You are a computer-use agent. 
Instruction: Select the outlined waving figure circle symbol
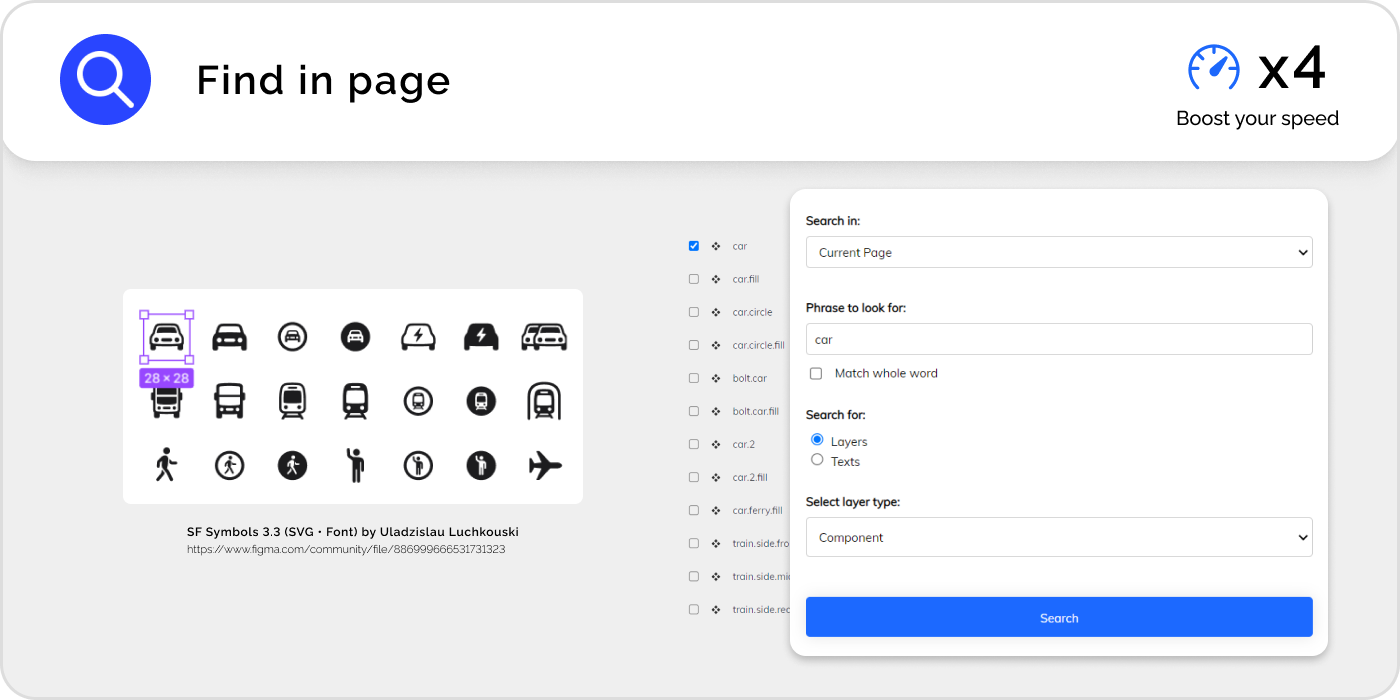tap(418, 465)
